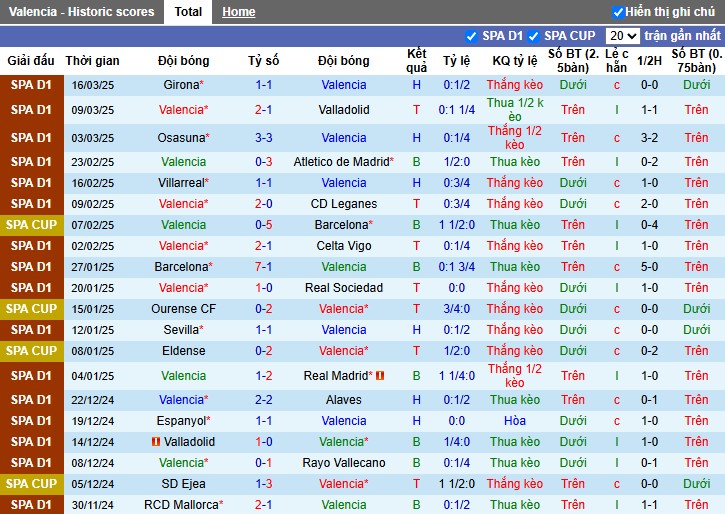Click the 3-3 score for Osasuna match
The height and width of the screenshot is (514, 725).
point(264,138)
